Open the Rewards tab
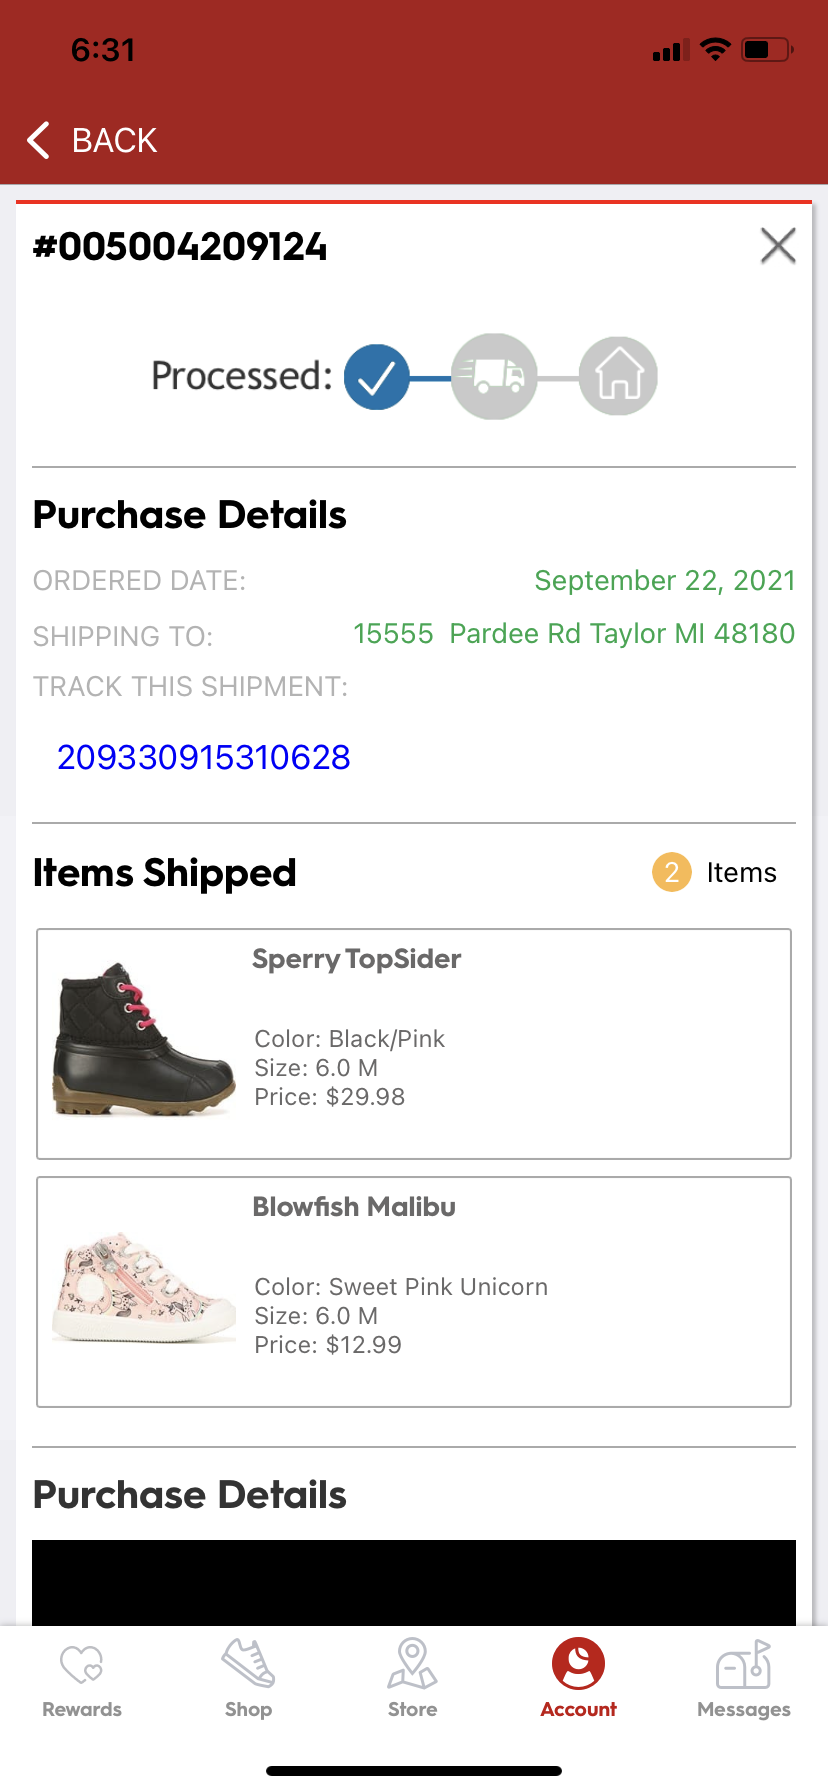The height and width of the screenshot is (1792, 828). pos(82,1680)
